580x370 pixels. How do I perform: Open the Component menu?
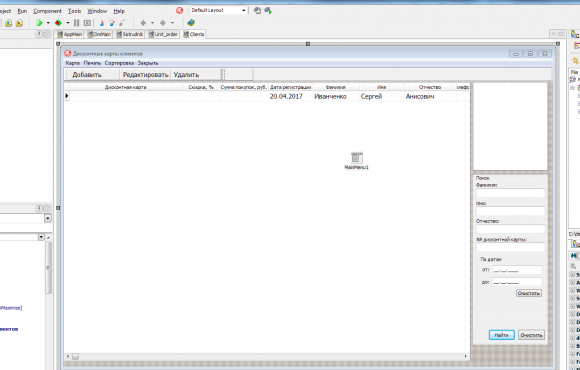point(47,11)
